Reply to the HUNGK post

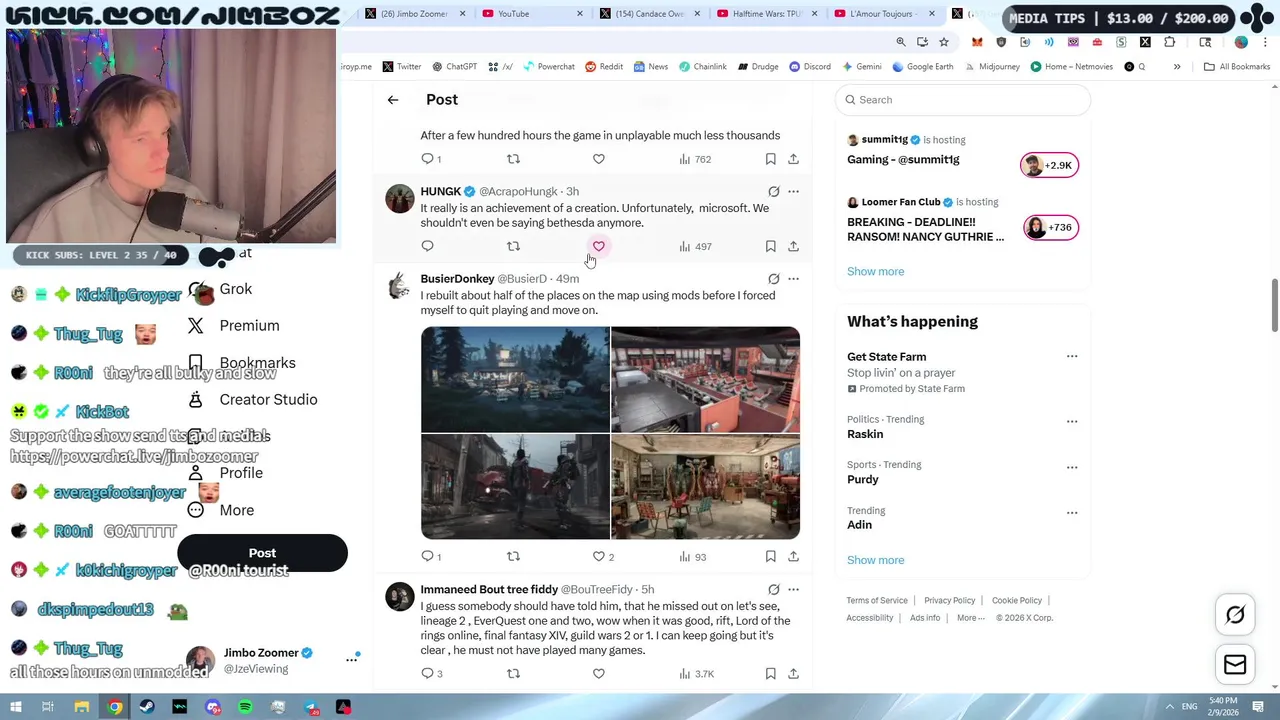(427, 246)
